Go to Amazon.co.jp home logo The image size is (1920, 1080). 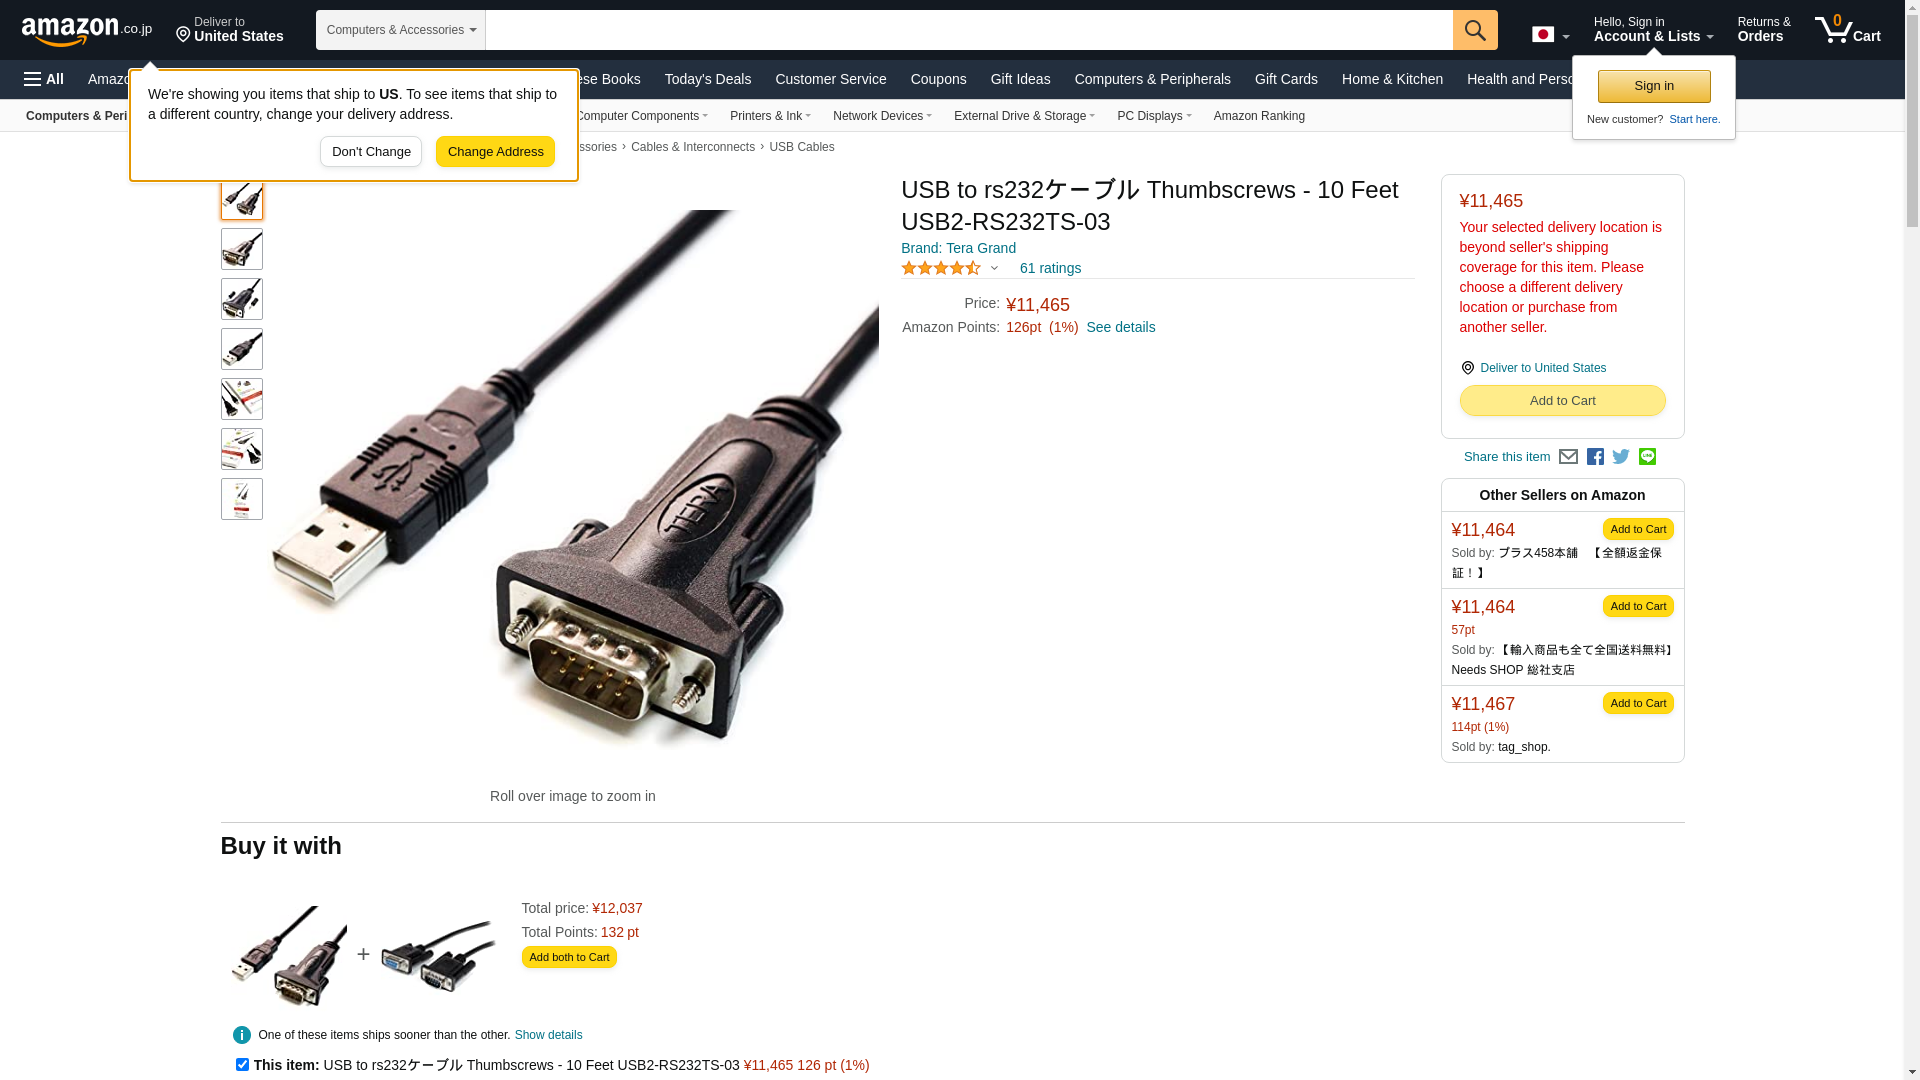[x=87, y=30]
